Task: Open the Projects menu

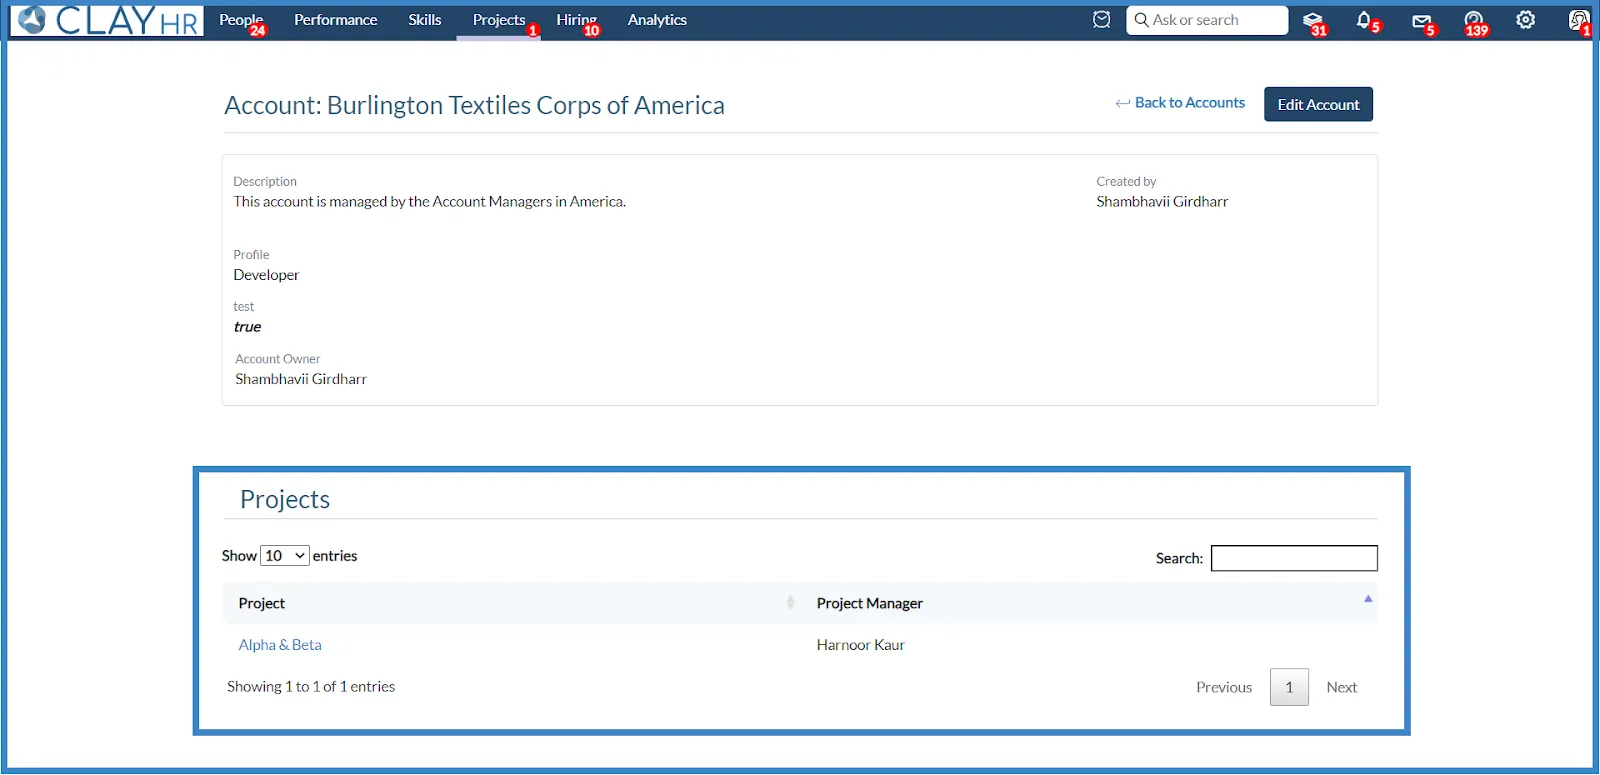Action: (x=499, y=20)
